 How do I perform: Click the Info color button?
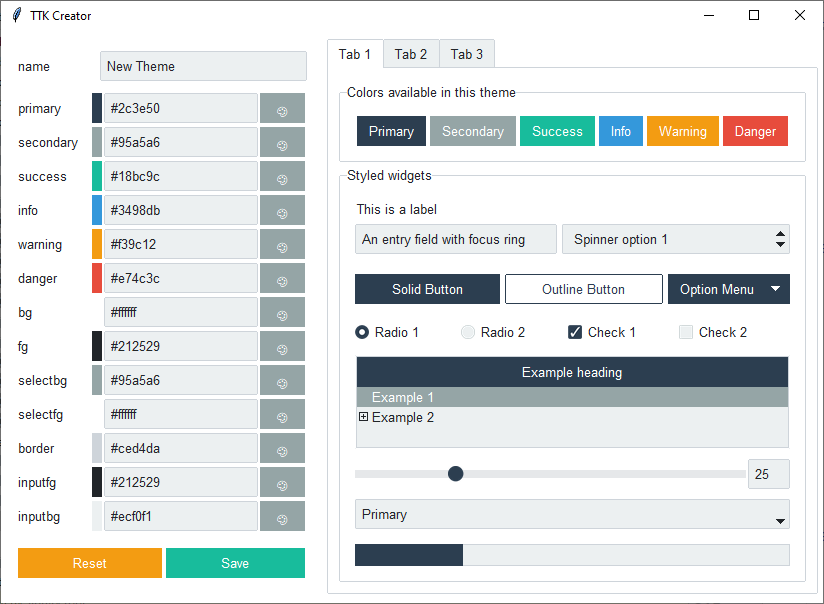(621, 131)
